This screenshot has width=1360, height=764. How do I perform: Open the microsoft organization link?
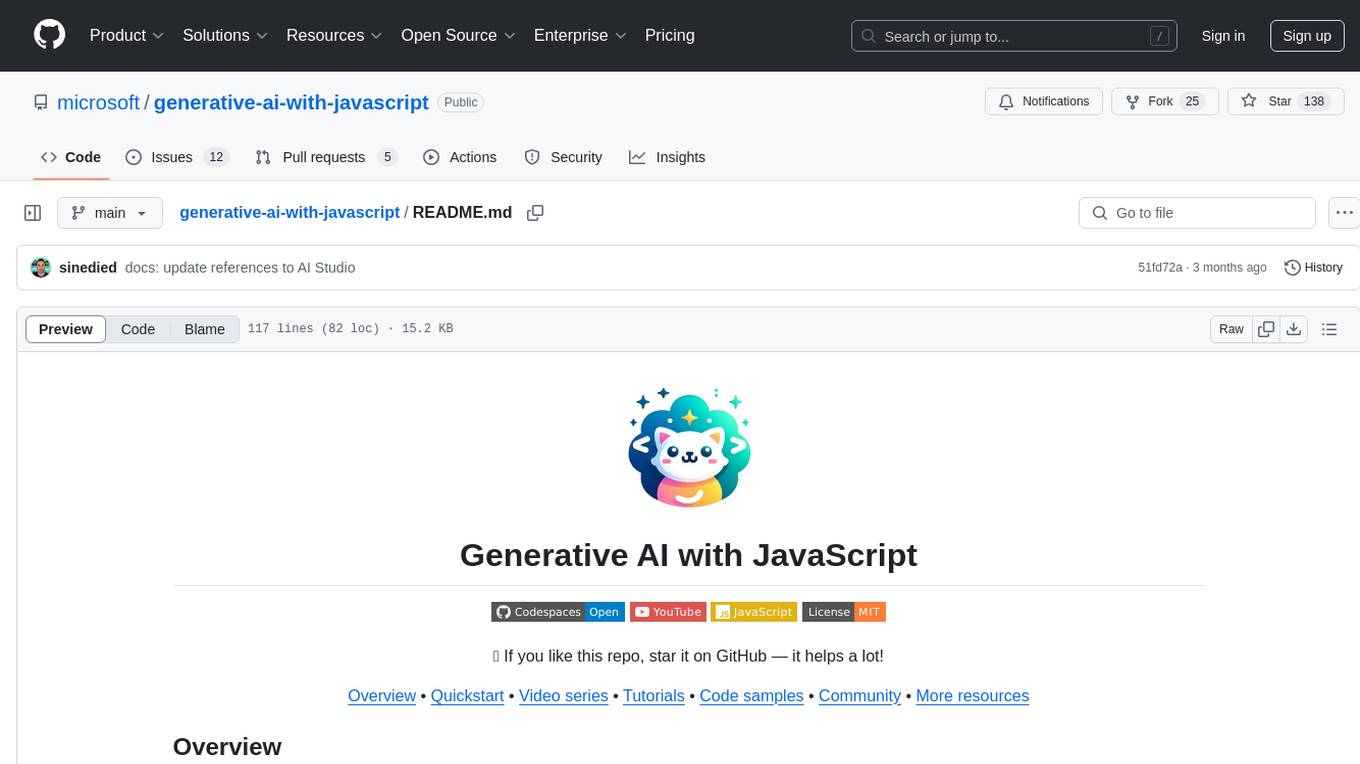coord(98,102)
